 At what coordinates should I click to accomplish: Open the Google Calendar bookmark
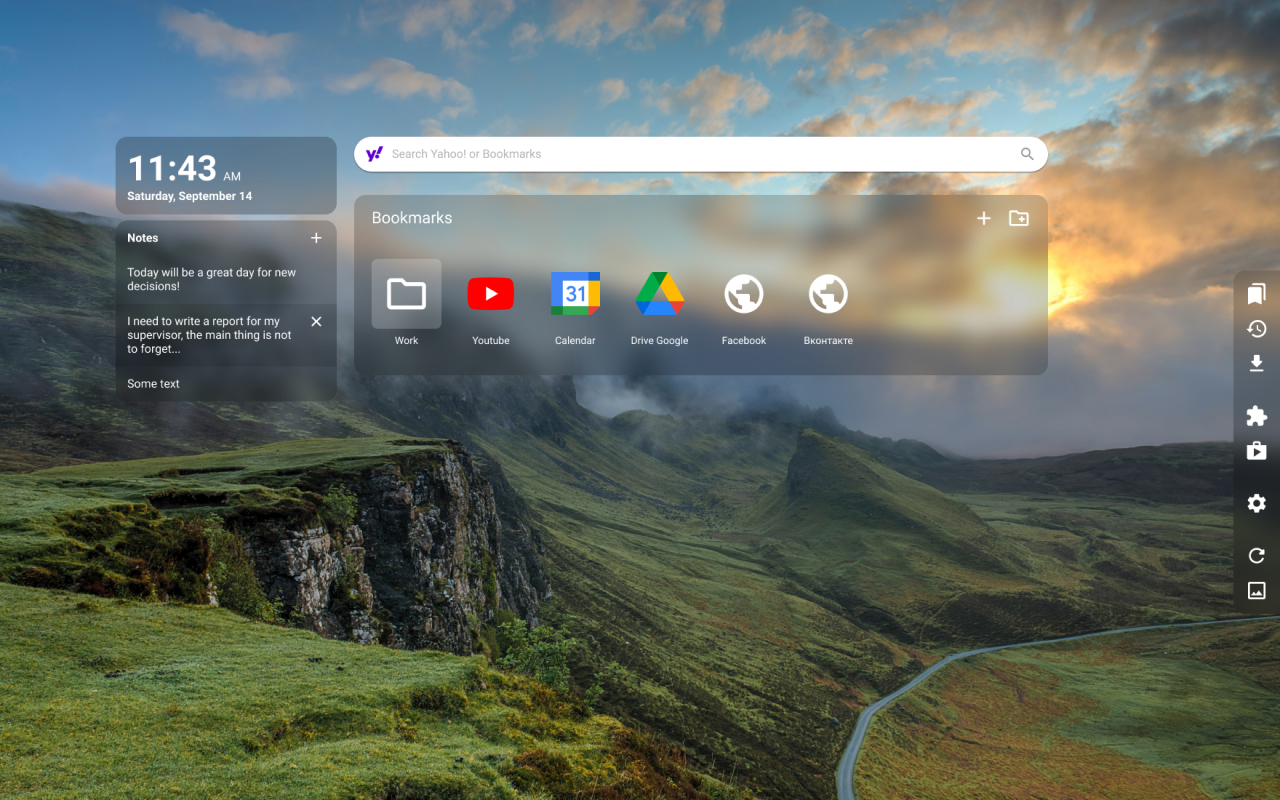575,303
